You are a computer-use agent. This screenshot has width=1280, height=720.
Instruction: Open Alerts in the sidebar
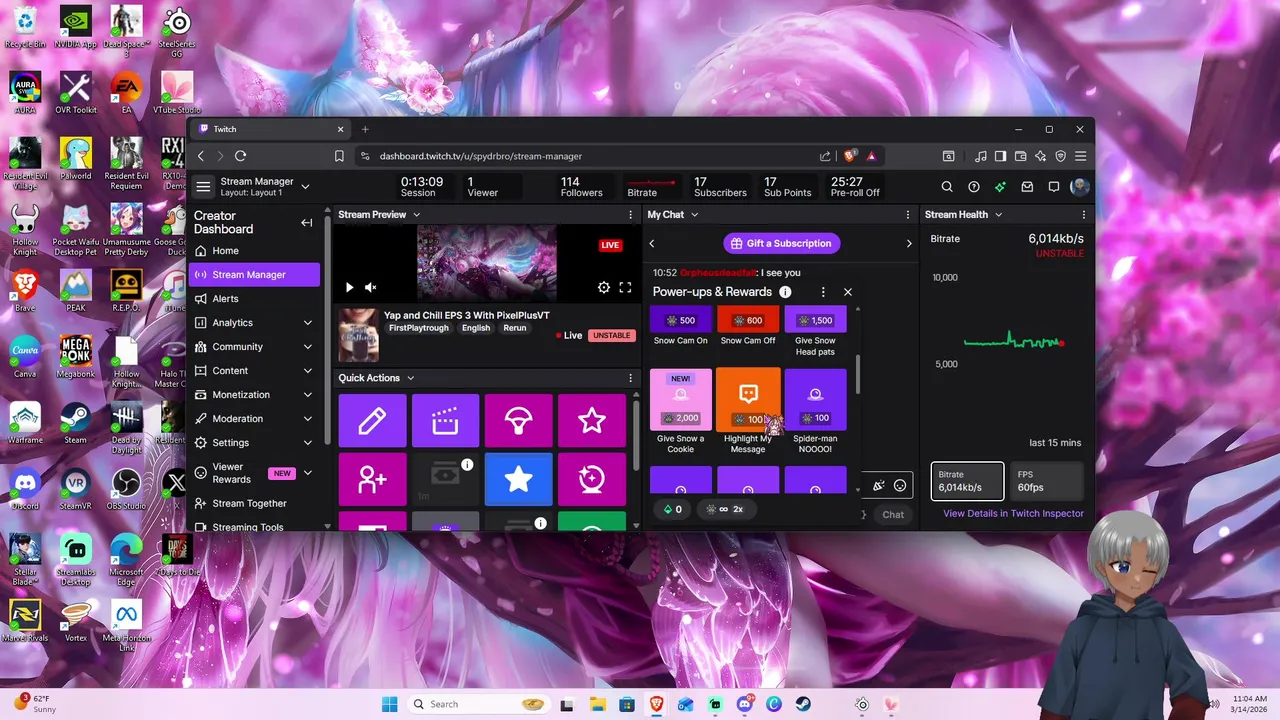pyautogui.click(x=254, y=299)
